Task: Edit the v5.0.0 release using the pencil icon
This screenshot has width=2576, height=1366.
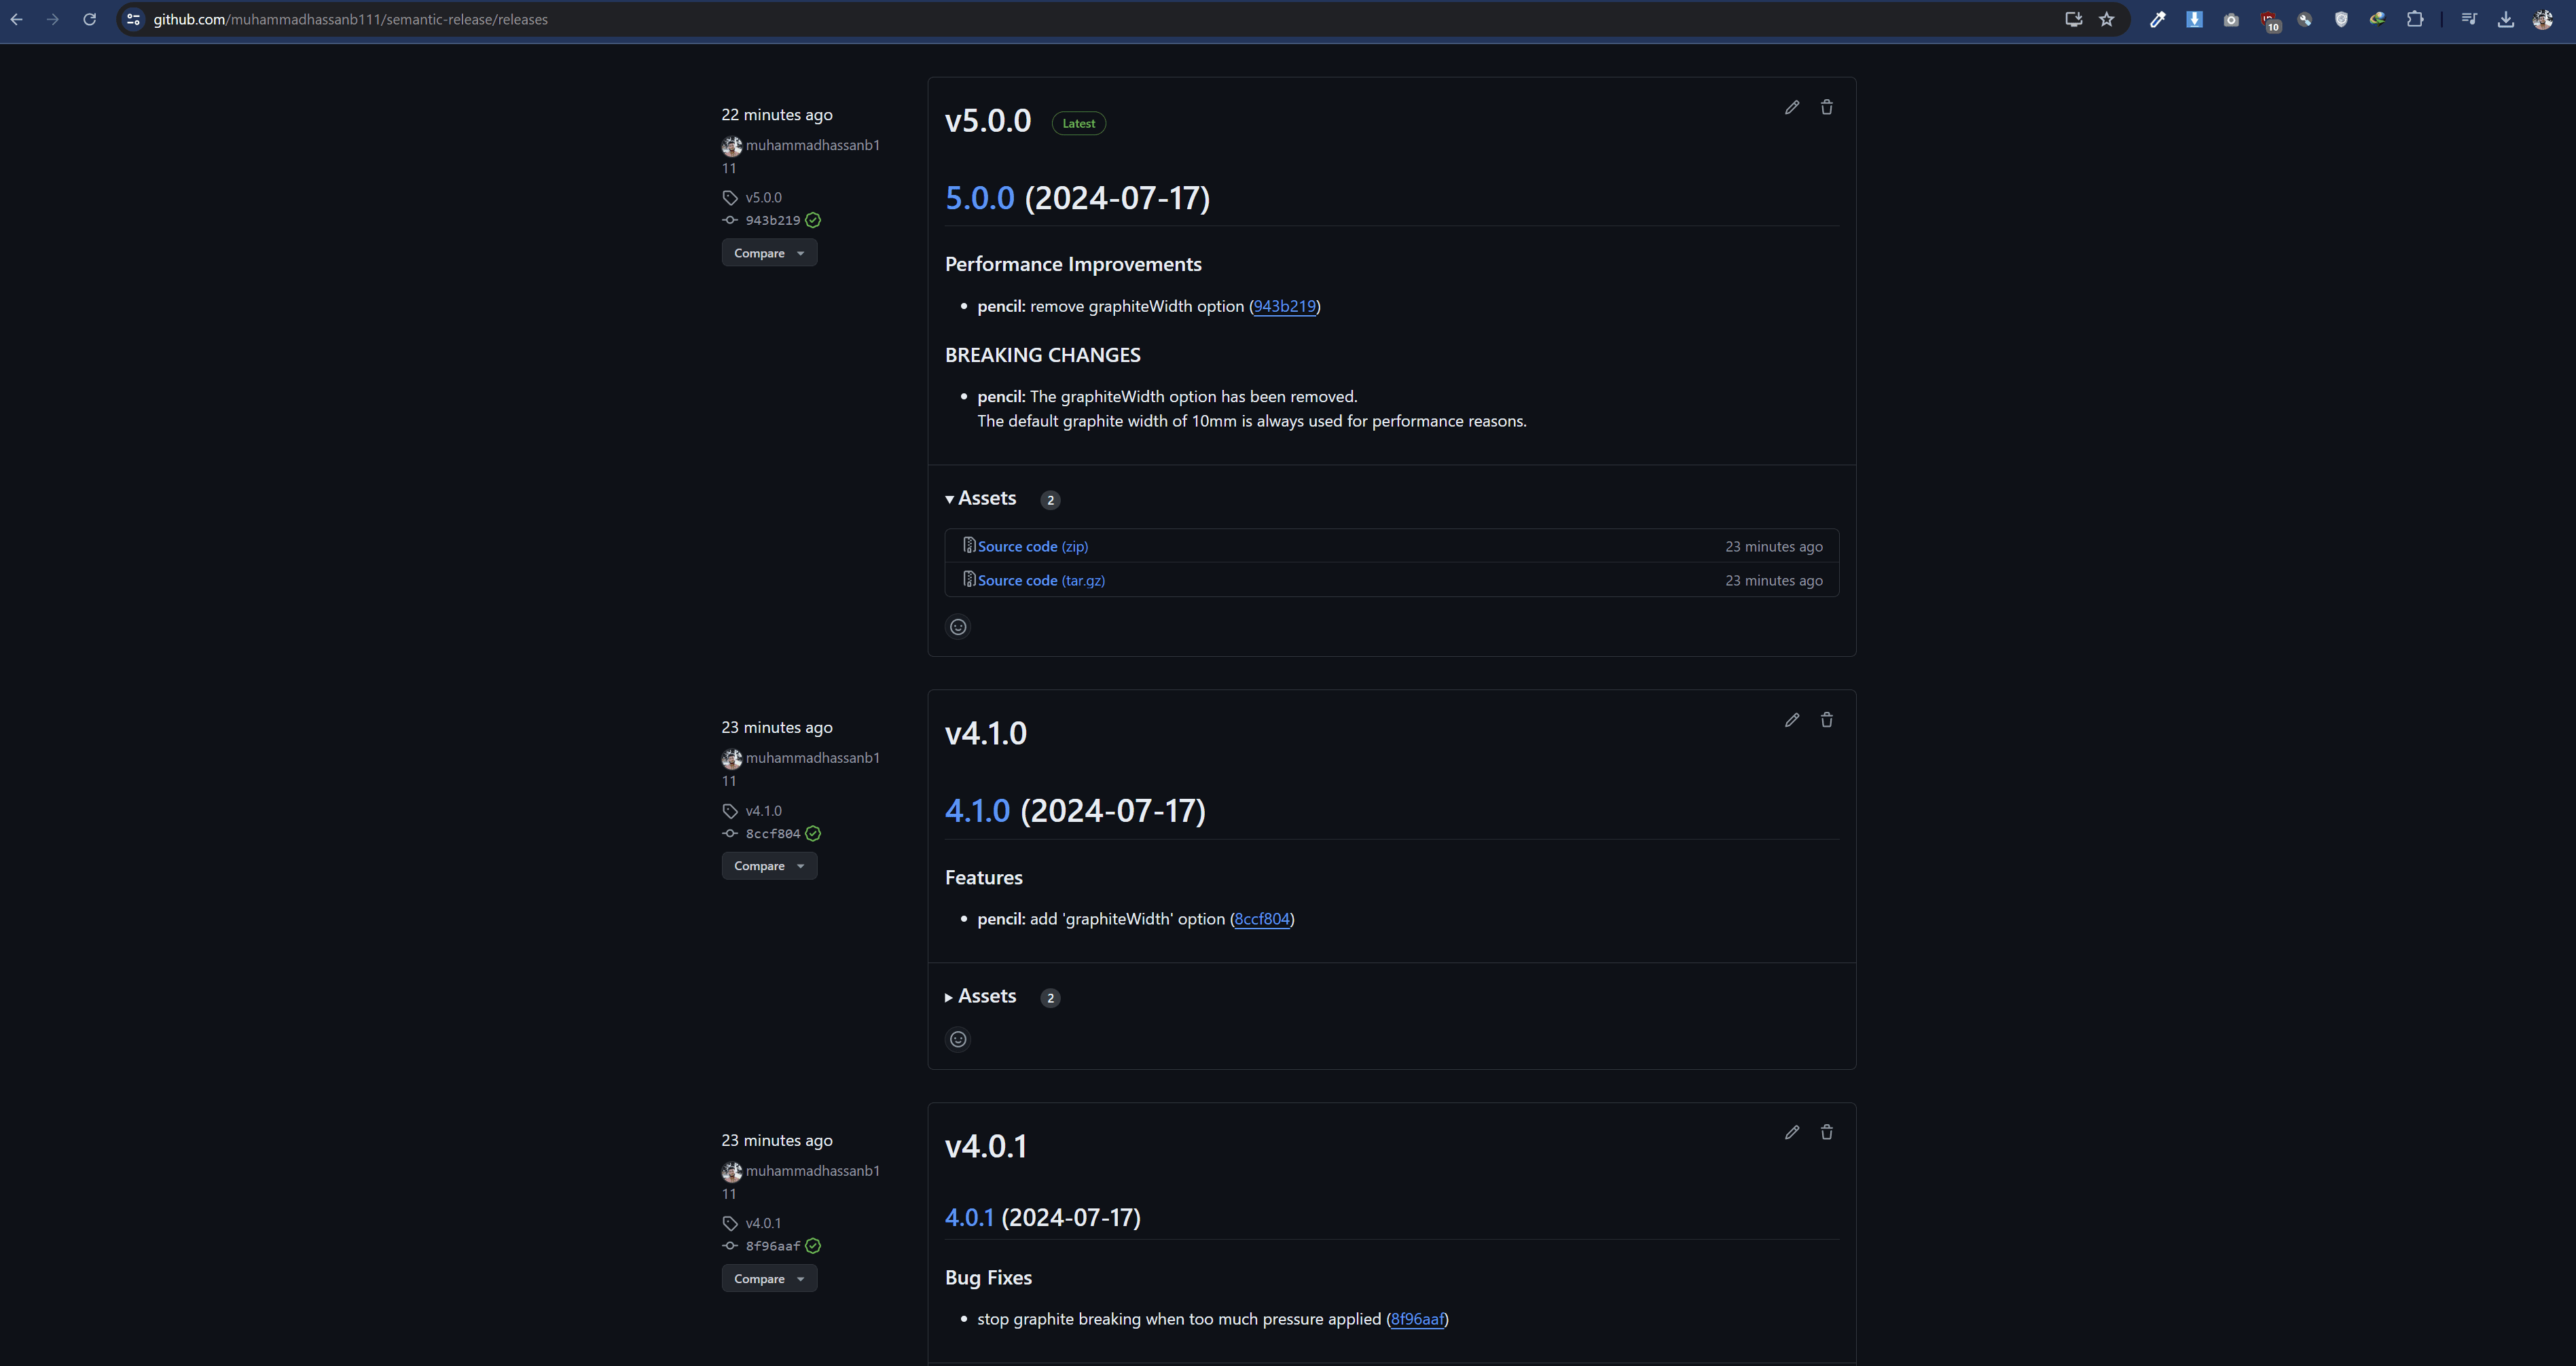Action: pos(1791,107)
